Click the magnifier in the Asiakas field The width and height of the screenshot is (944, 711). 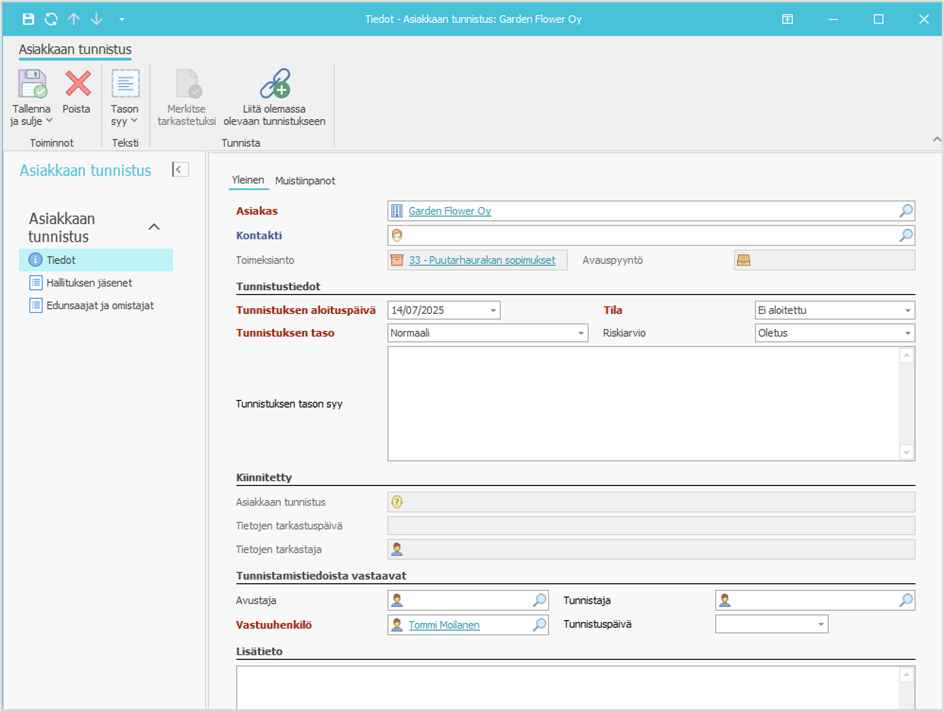click(905, 211)
